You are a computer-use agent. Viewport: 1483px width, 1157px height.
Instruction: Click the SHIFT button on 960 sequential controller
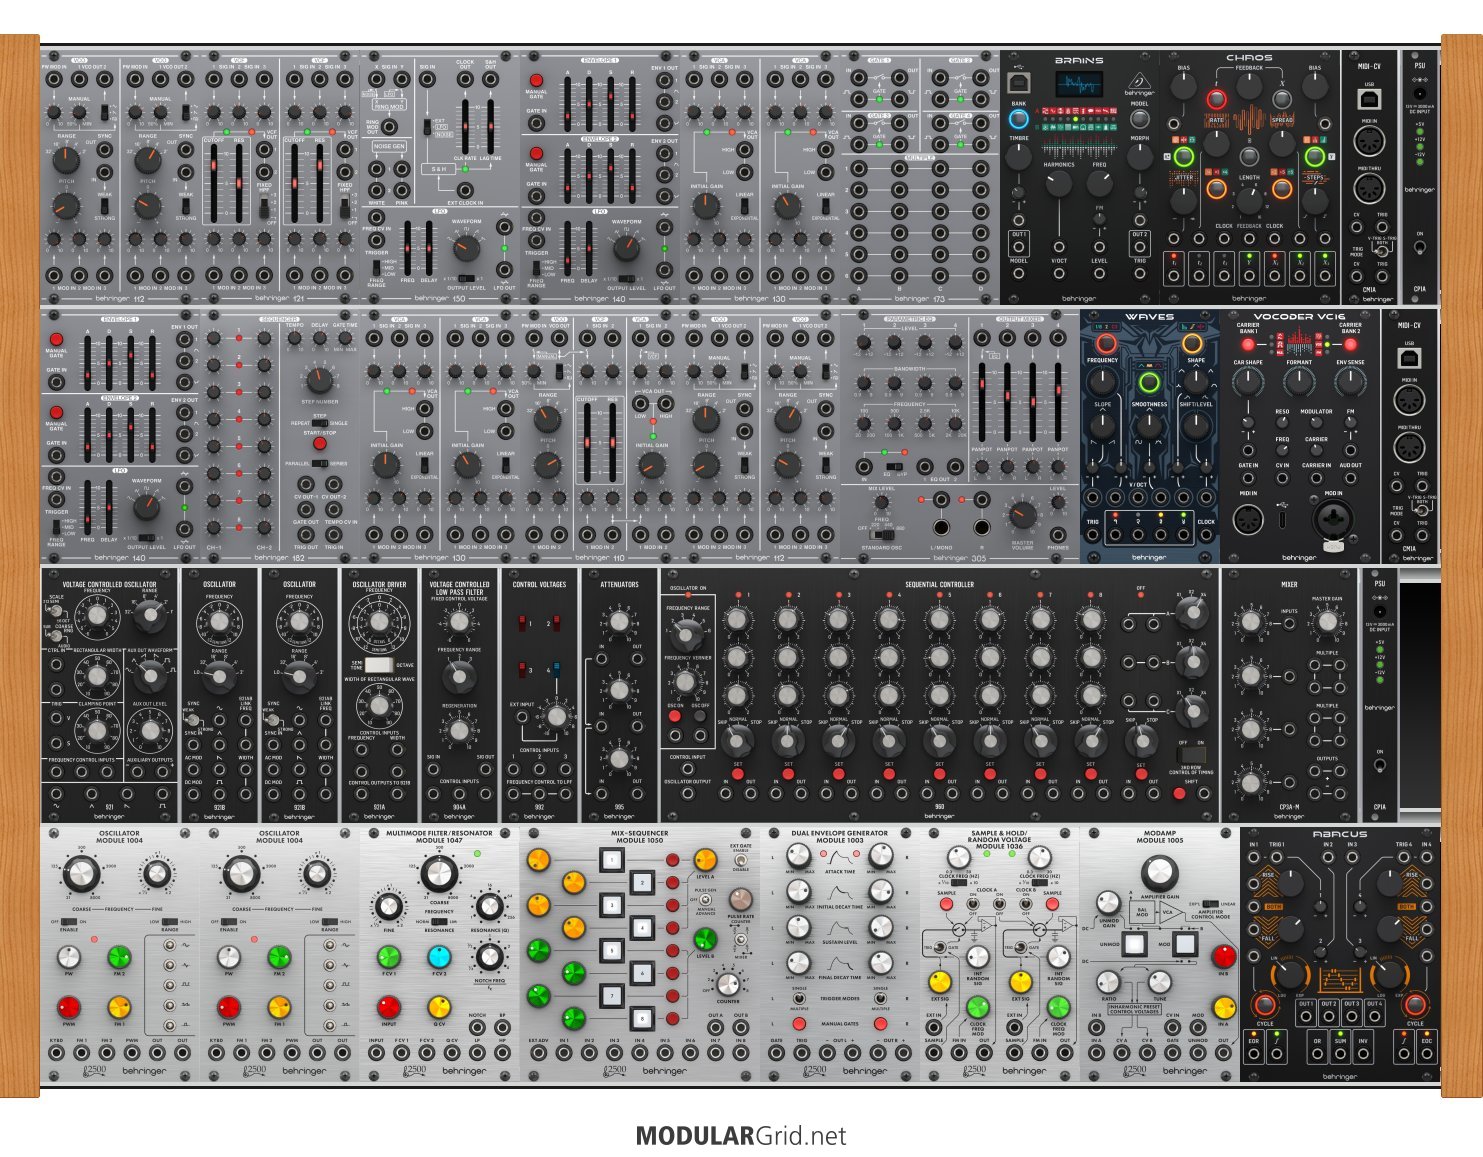pyautogui.click(x=1179, y=794)
